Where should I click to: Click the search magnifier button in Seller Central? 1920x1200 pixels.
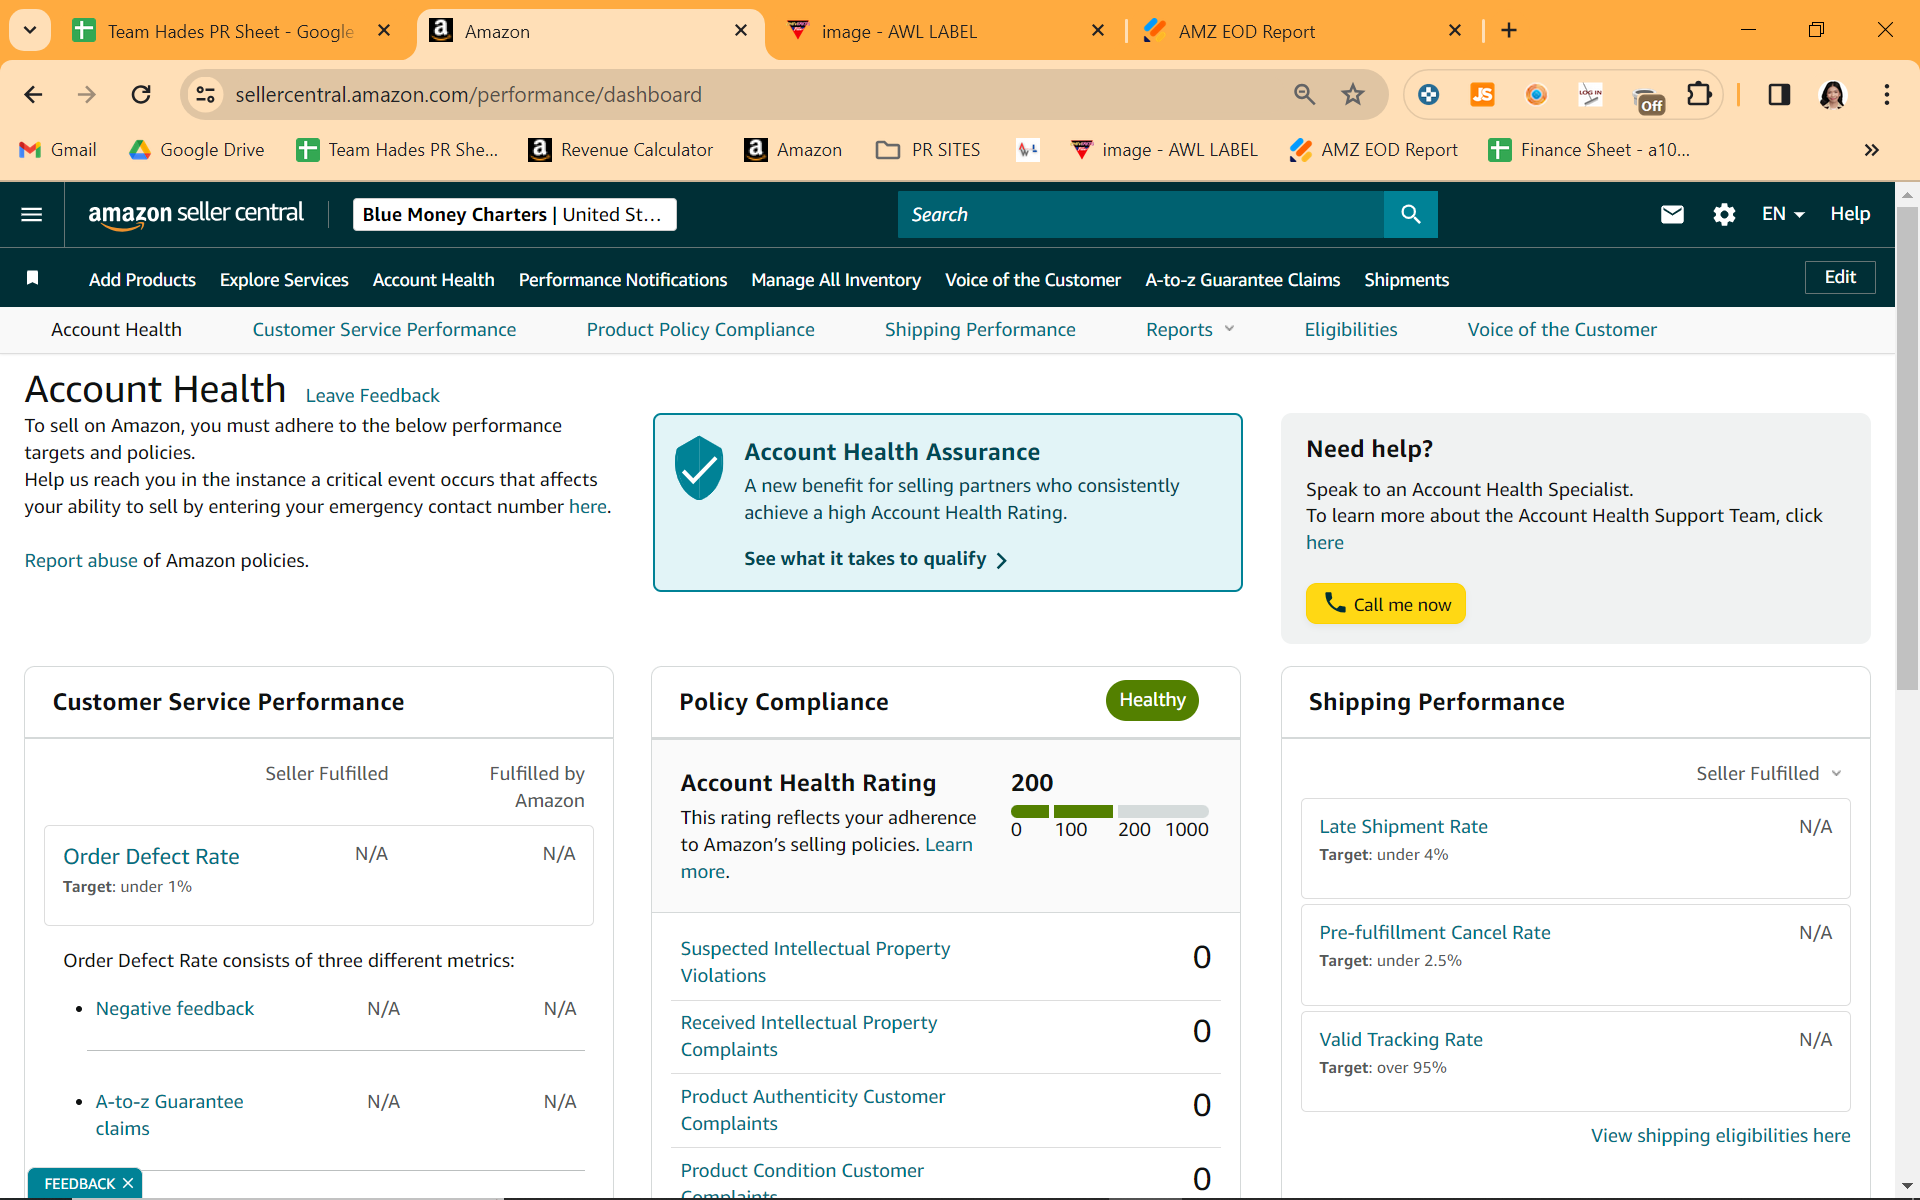click(1410, 214)
